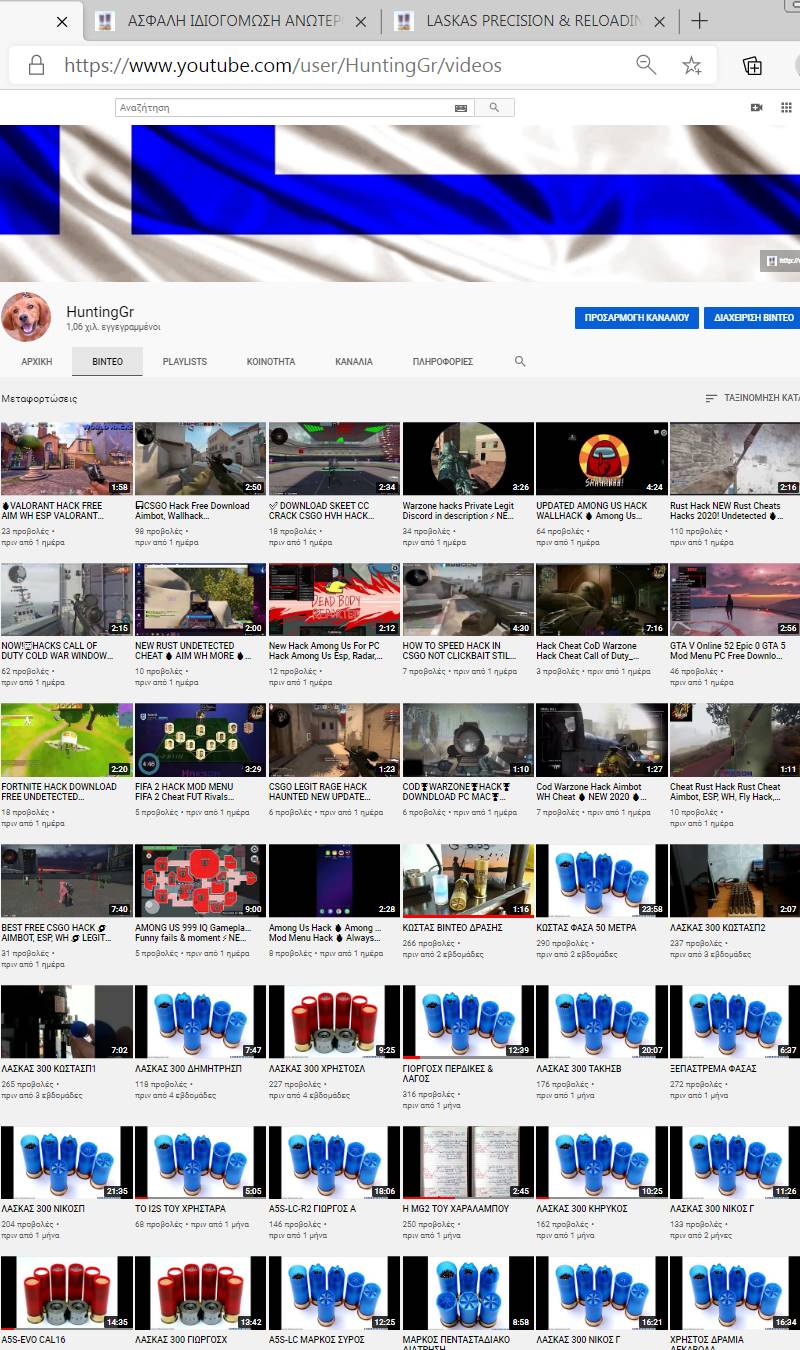Open the DOWNLOAD SKEET CC CRACK thumbnail

coord(334,459)
